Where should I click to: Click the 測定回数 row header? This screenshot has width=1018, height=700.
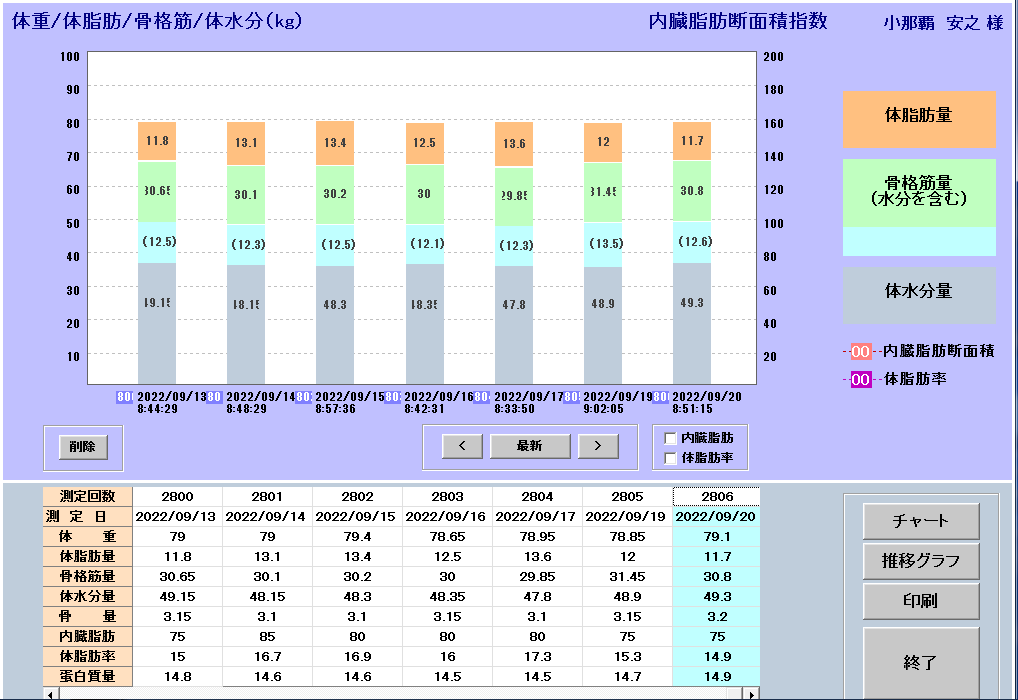click(x=88, y=497)
